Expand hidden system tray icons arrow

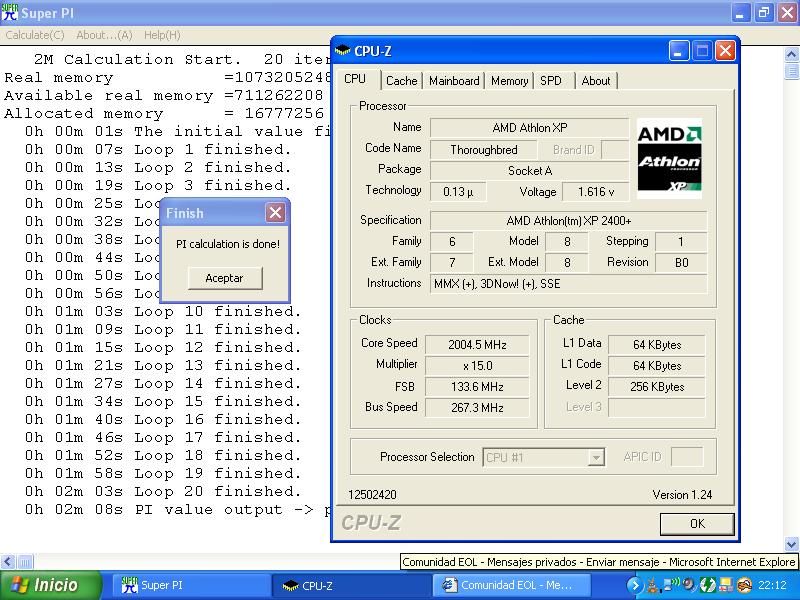[634, 585]
